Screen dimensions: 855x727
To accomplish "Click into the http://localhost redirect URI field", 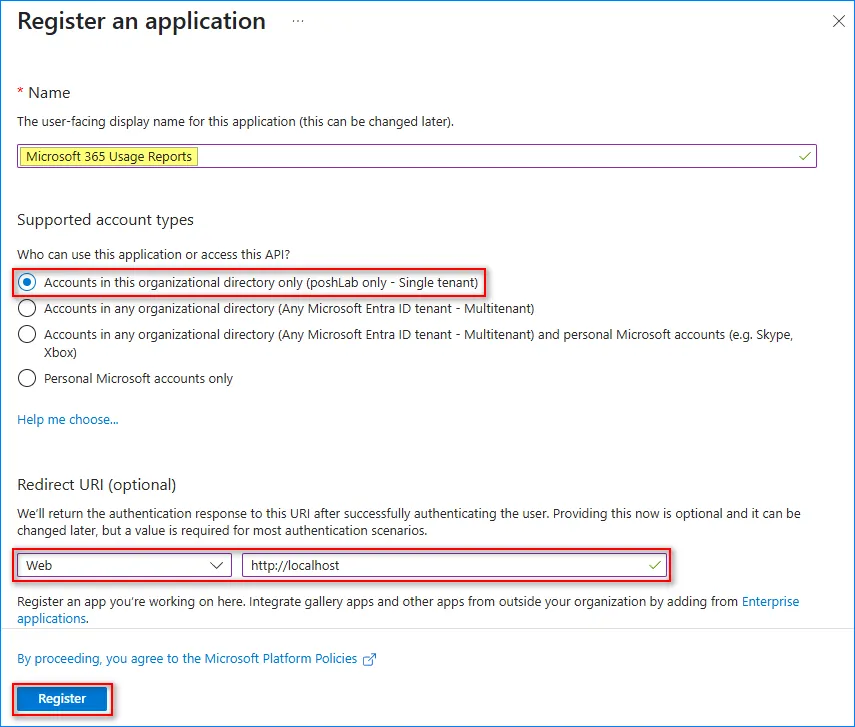I will 440,565.
